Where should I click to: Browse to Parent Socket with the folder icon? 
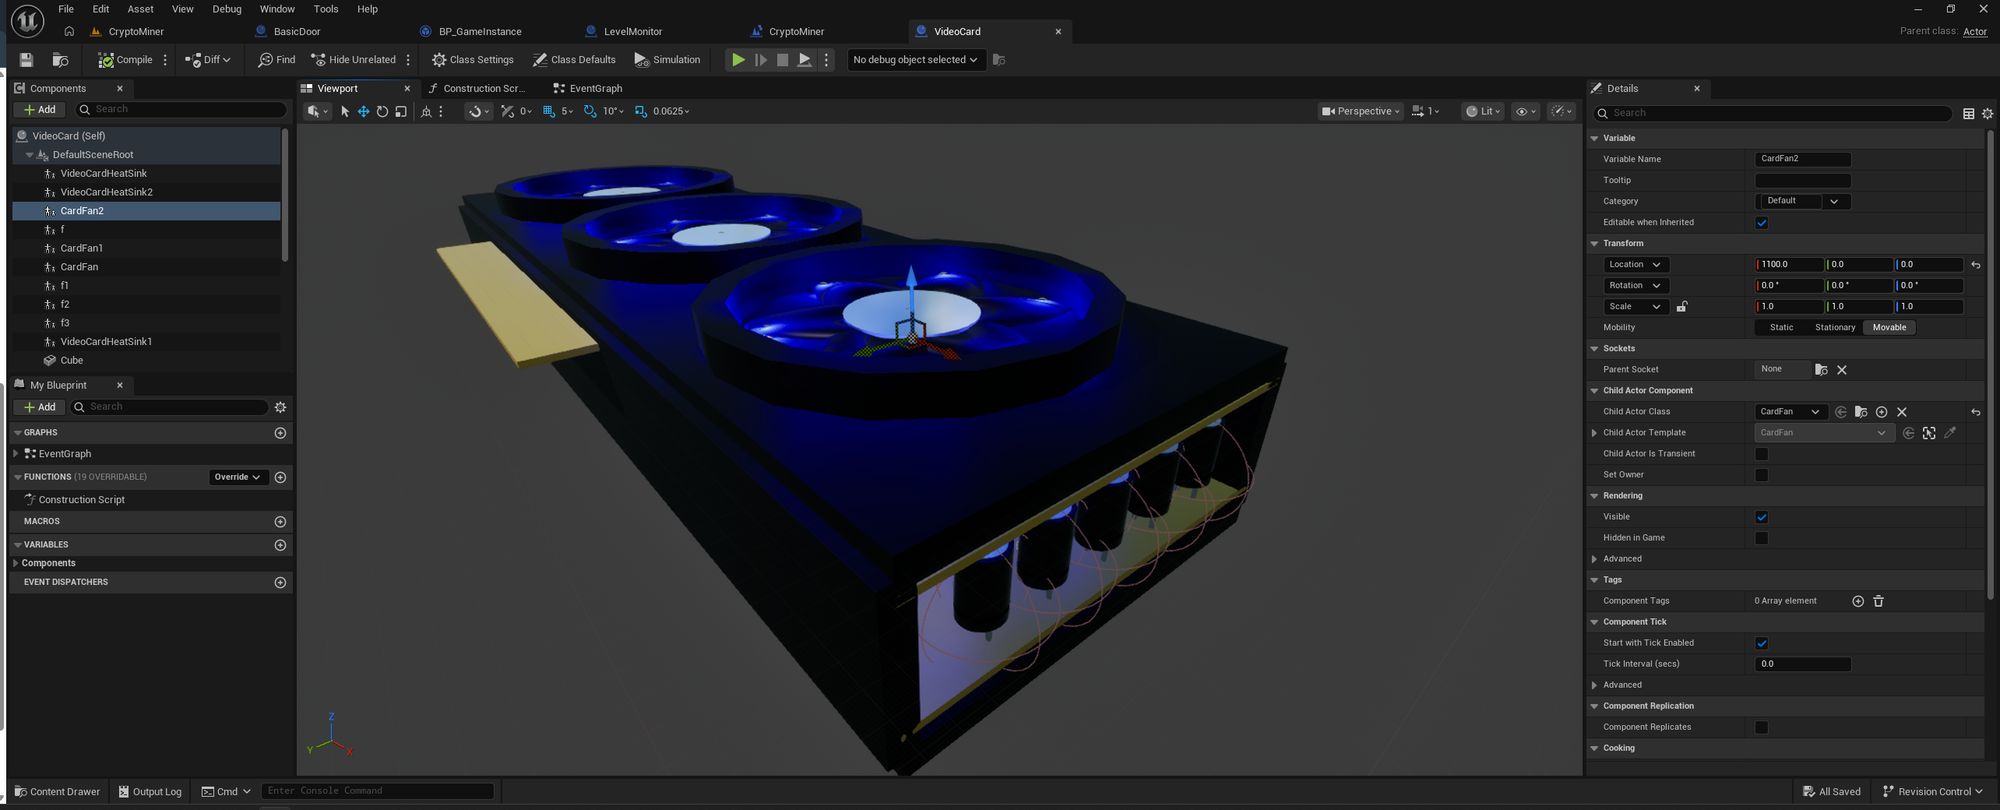[x=1821, y=370]
